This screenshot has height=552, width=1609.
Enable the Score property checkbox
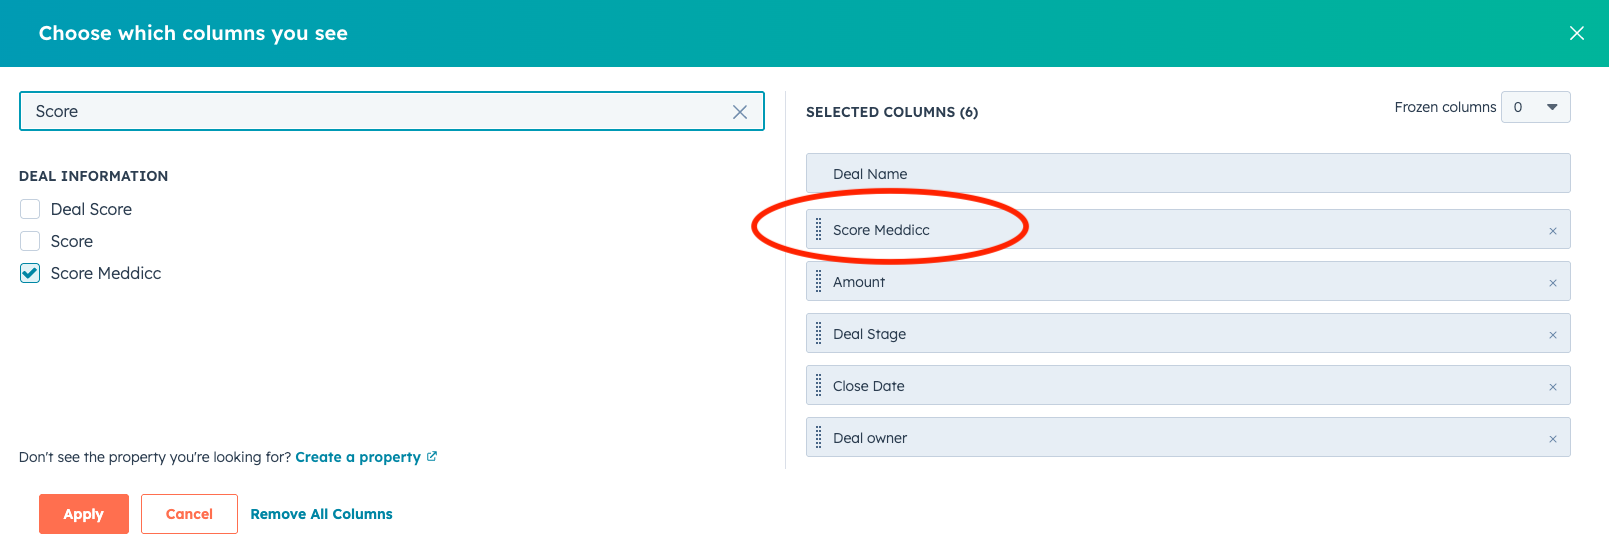pos(30,241)
